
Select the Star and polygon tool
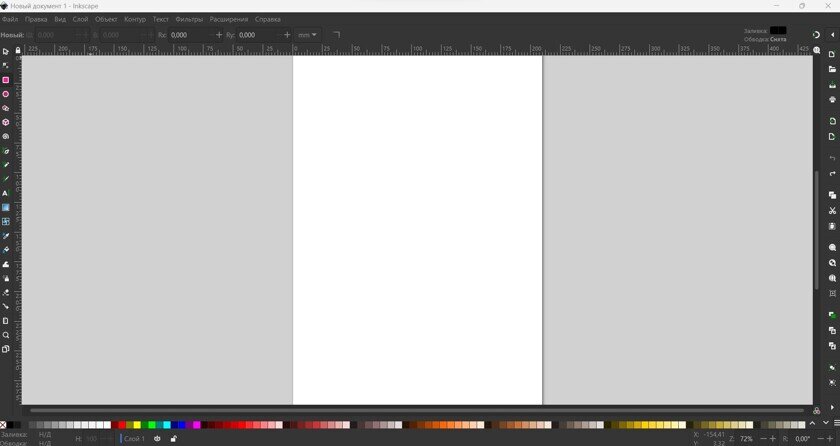(x=5, y=108)
